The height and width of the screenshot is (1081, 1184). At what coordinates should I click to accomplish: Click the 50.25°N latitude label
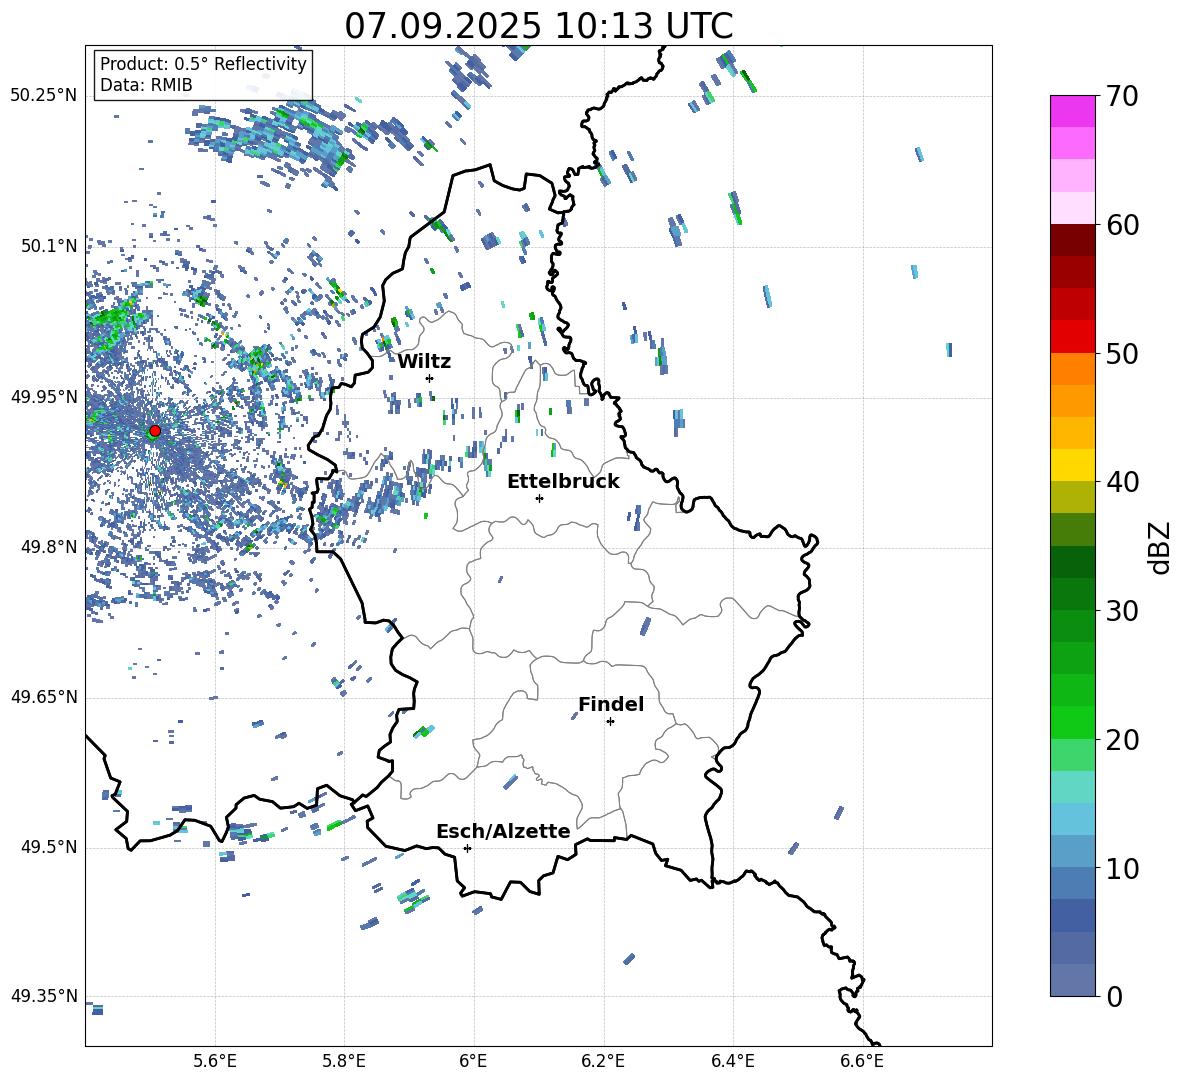[44, 96]
